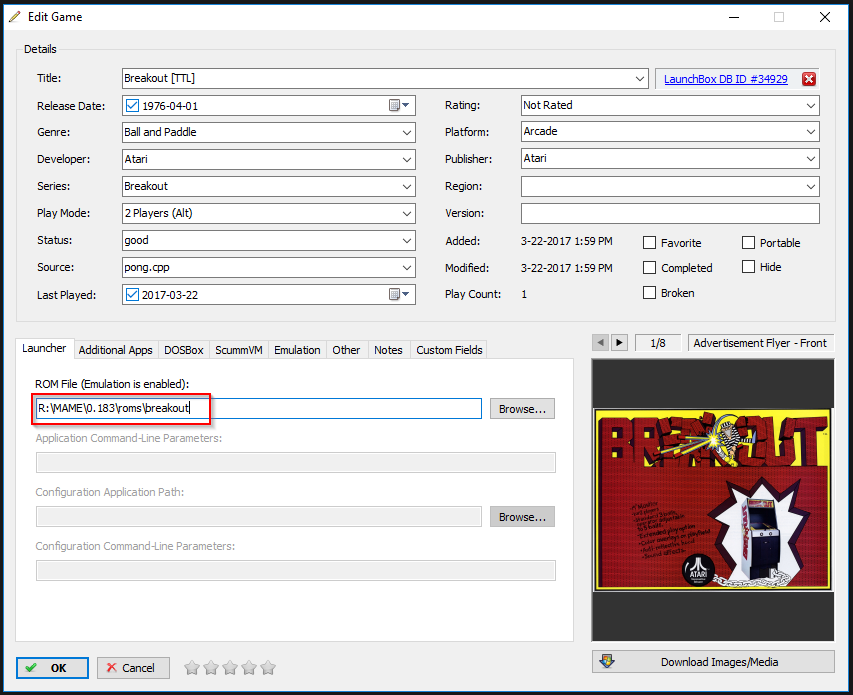
Task: Open the Custom Fields tab
Action: point(449,350)
